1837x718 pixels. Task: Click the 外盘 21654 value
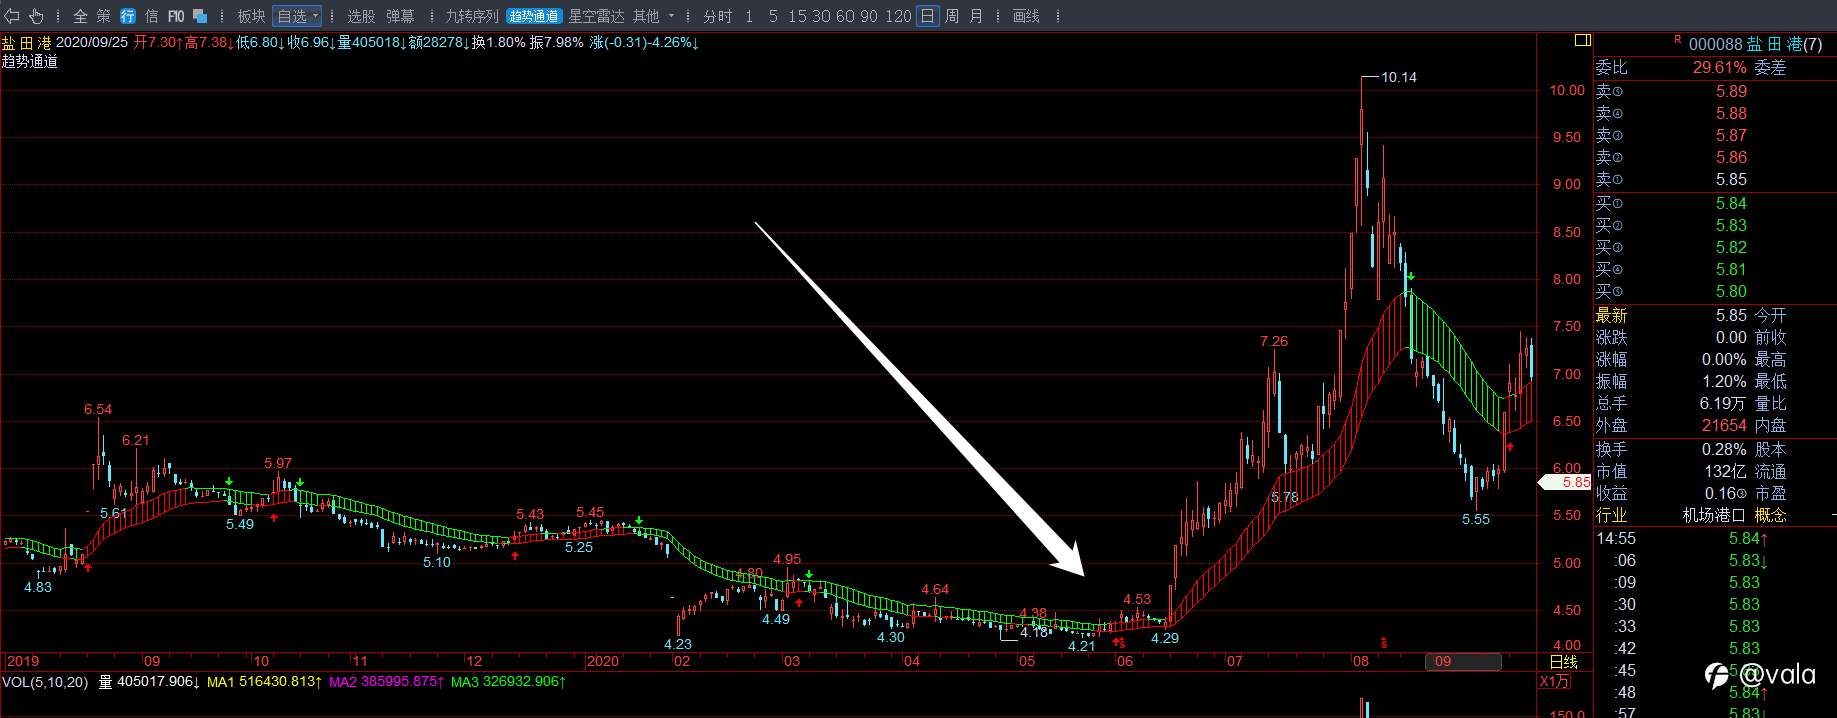(1724, 425)
